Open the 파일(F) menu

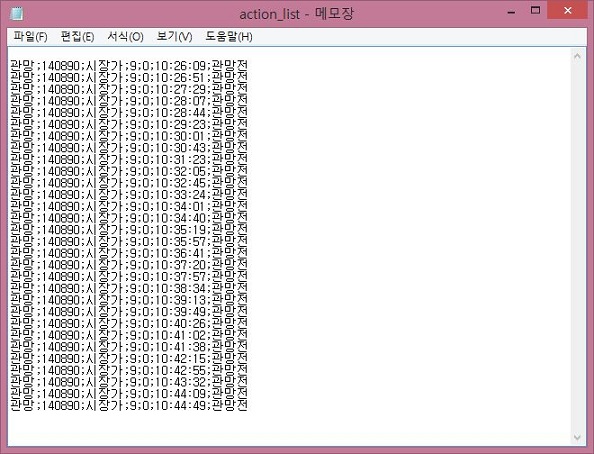coord(30,37)
